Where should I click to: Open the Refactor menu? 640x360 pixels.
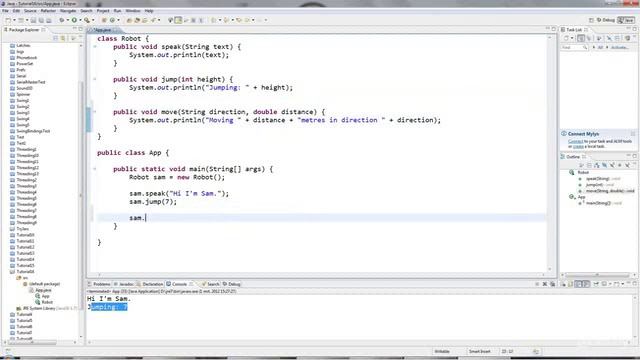pos(48,11)
